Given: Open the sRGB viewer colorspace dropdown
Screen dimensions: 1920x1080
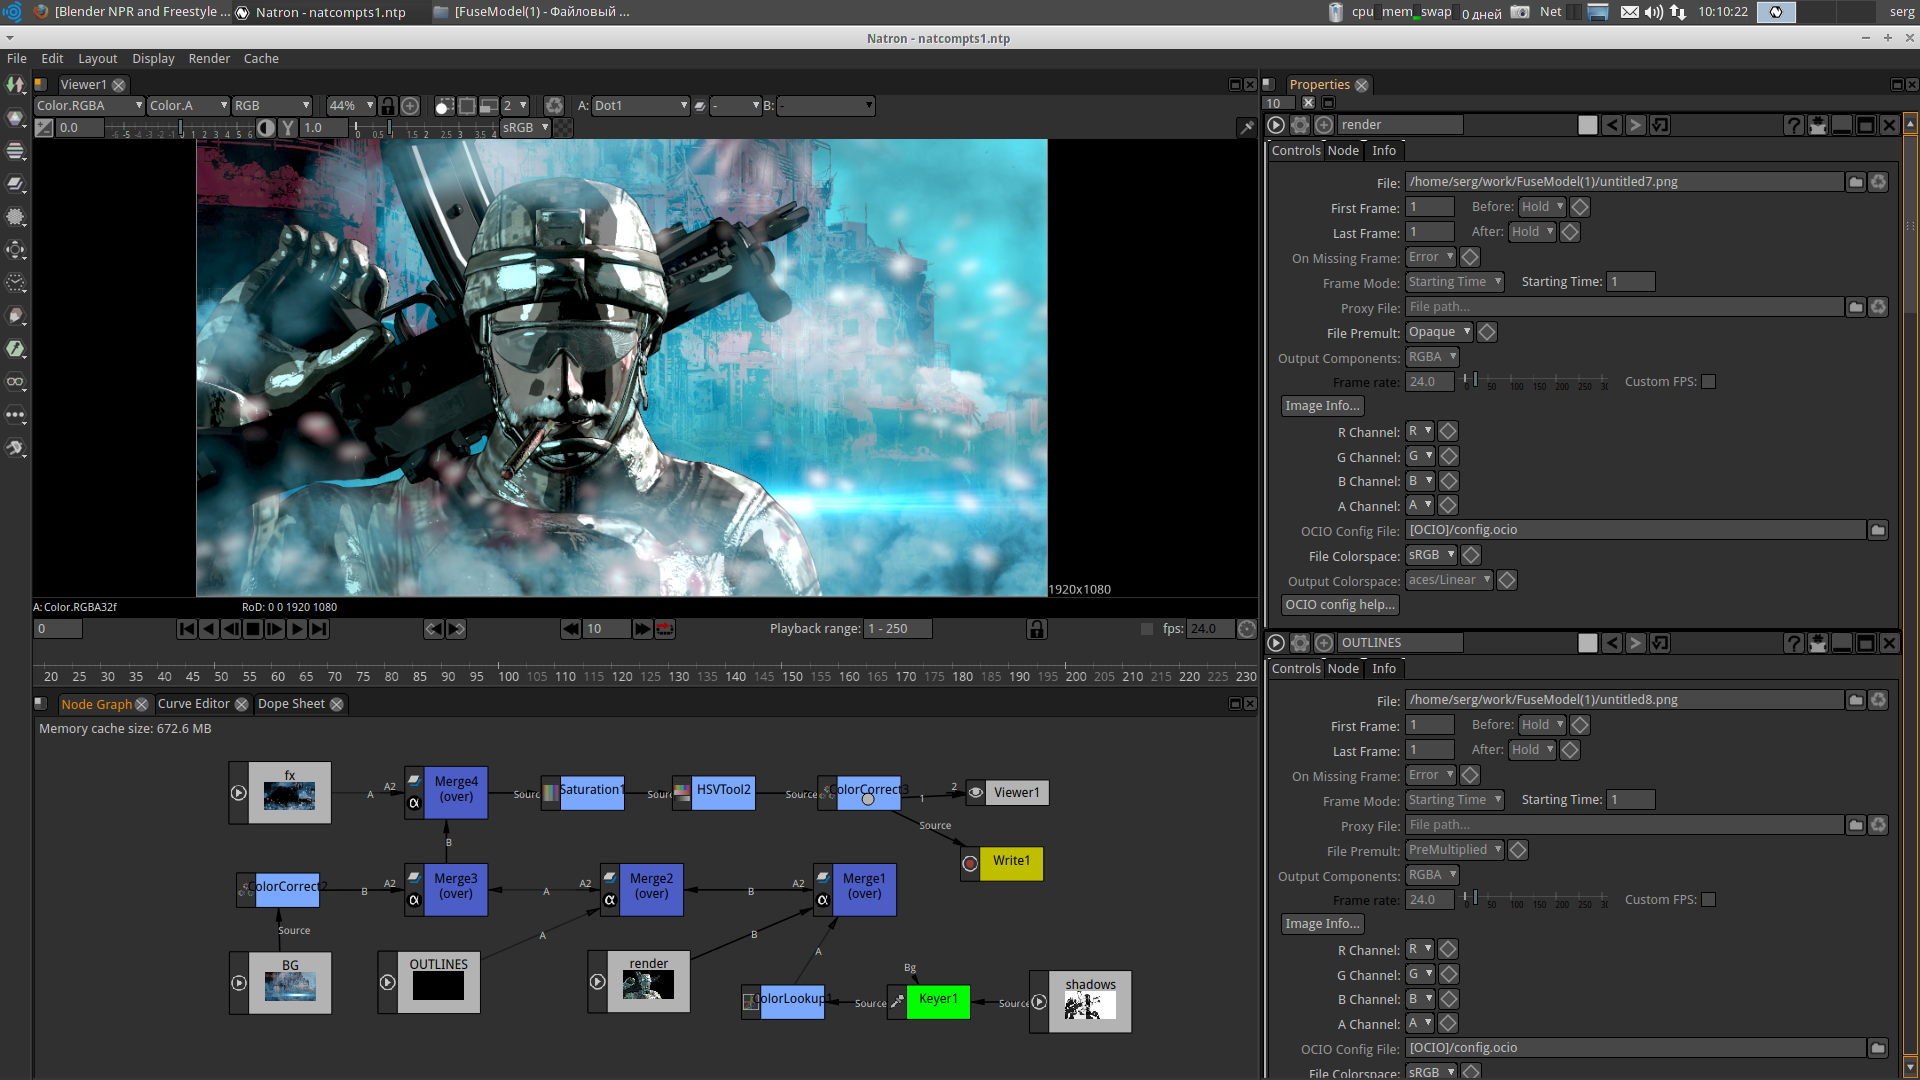Looking at the screenshot, I should [525, 128].
